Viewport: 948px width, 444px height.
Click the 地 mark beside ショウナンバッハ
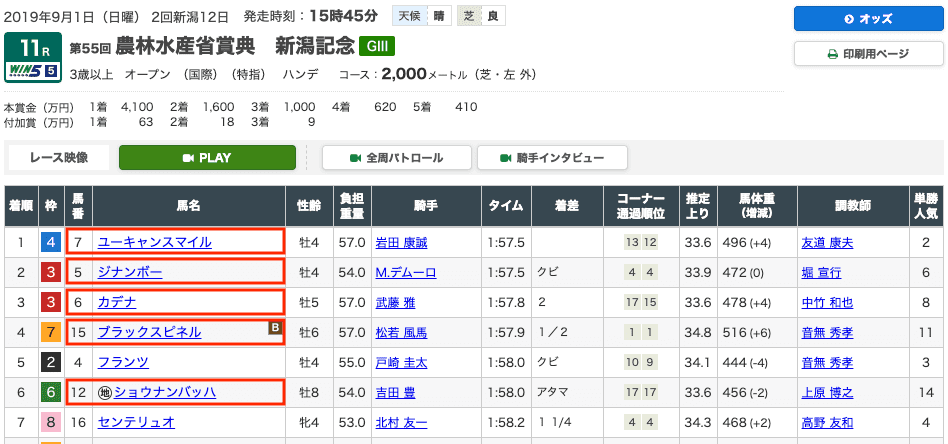click(x=105, y=393)
